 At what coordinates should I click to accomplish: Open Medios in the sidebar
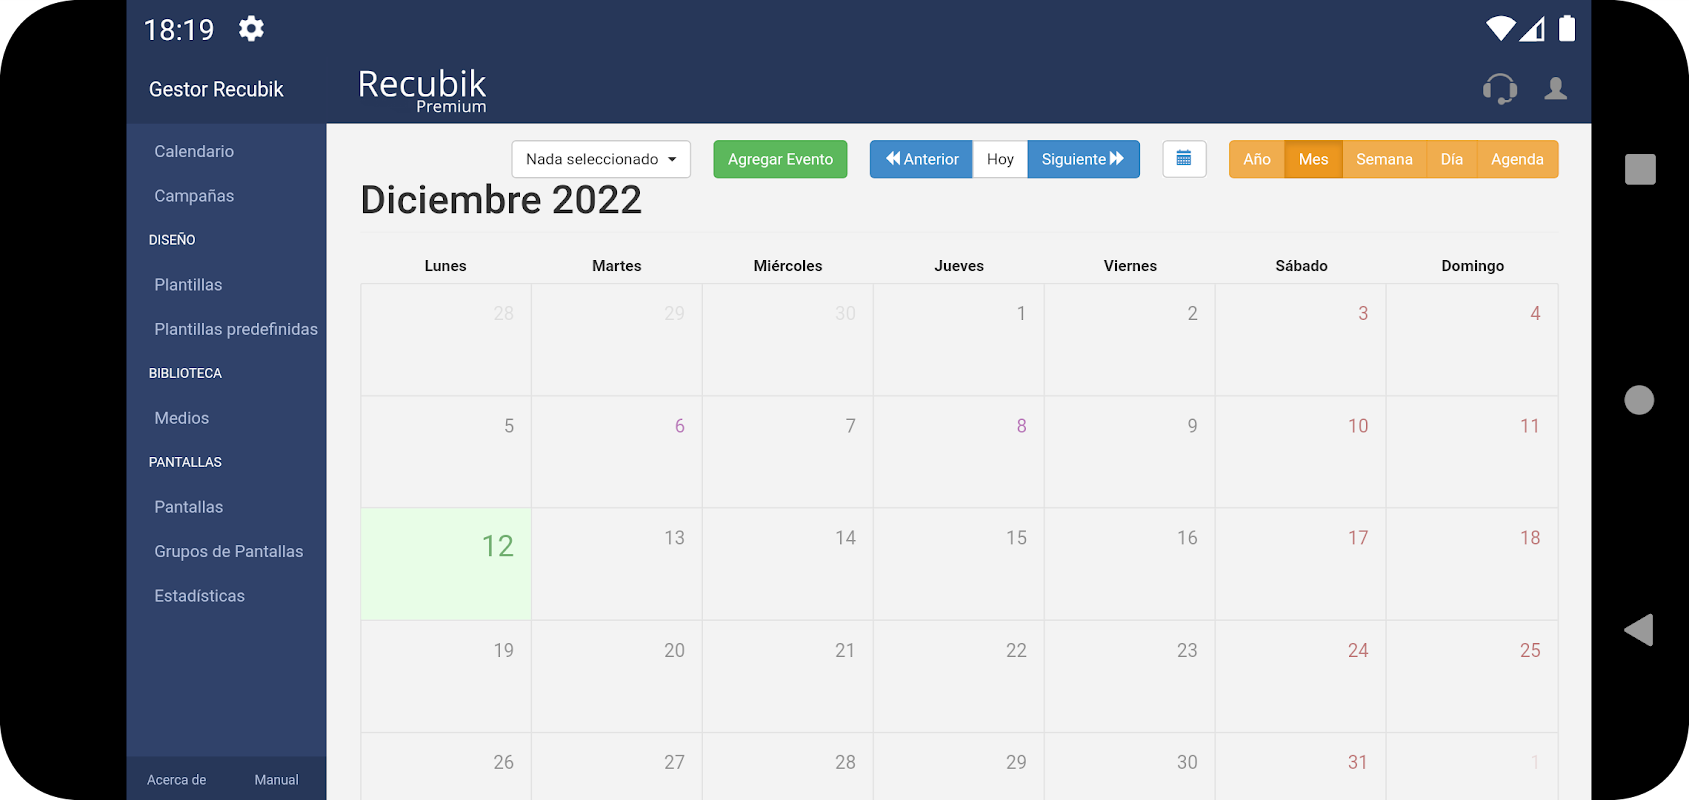[182, 418]
